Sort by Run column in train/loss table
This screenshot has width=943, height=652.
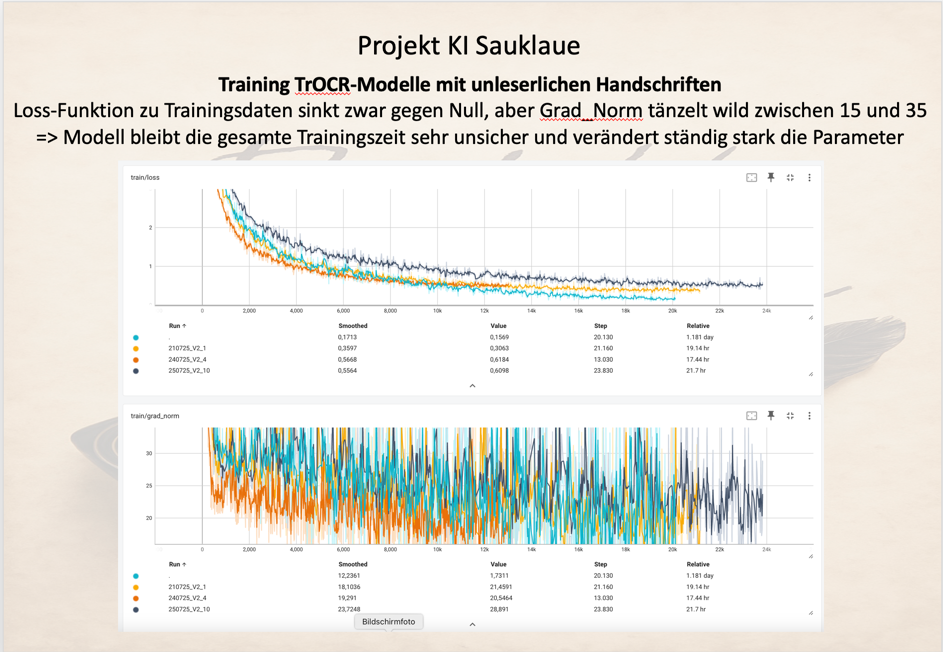point(177,325)
